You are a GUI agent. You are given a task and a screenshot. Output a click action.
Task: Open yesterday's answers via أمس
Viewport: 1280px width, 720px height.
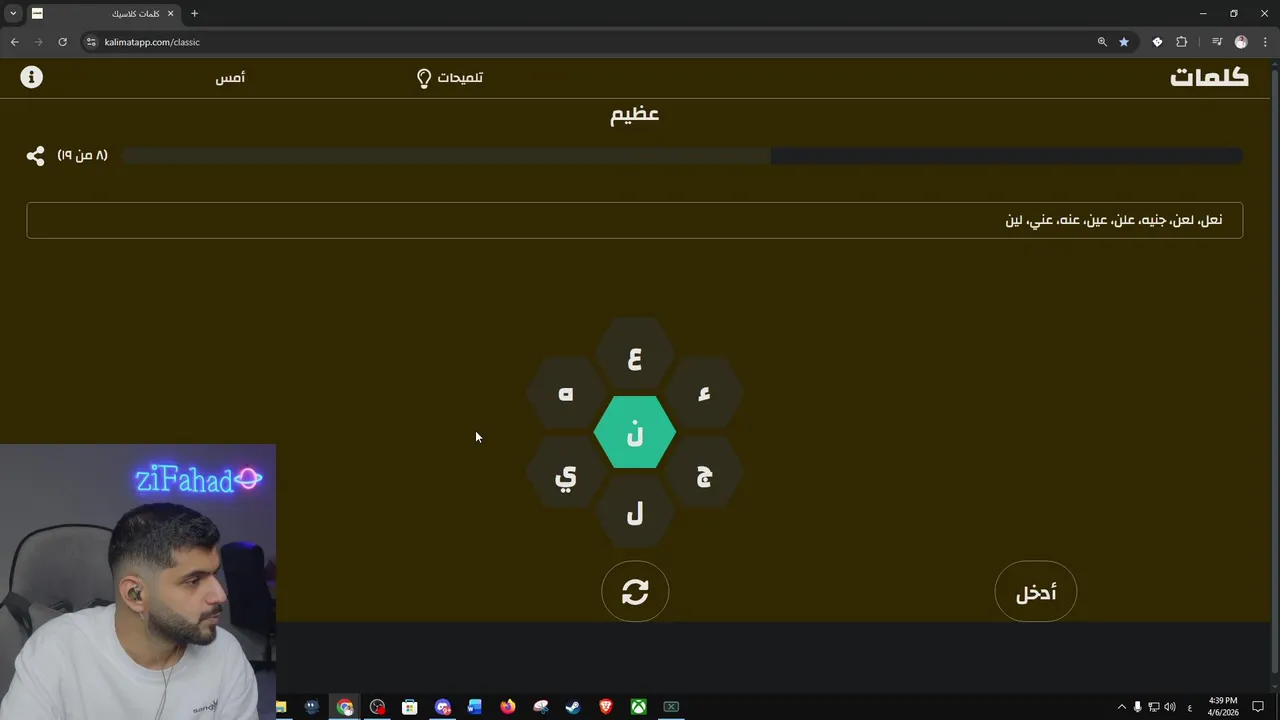tap(230, 77)
